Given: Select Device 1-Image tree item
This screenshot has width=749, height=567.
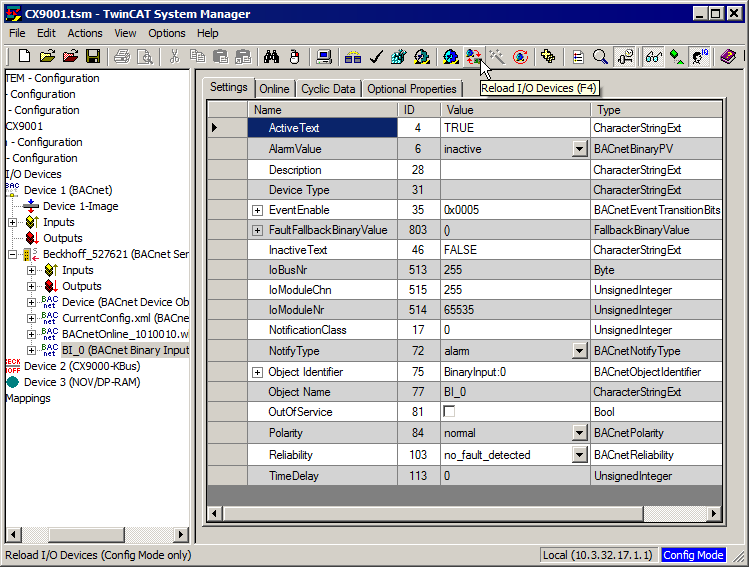Looking at the screenshot, I should [x=80, y=206].
